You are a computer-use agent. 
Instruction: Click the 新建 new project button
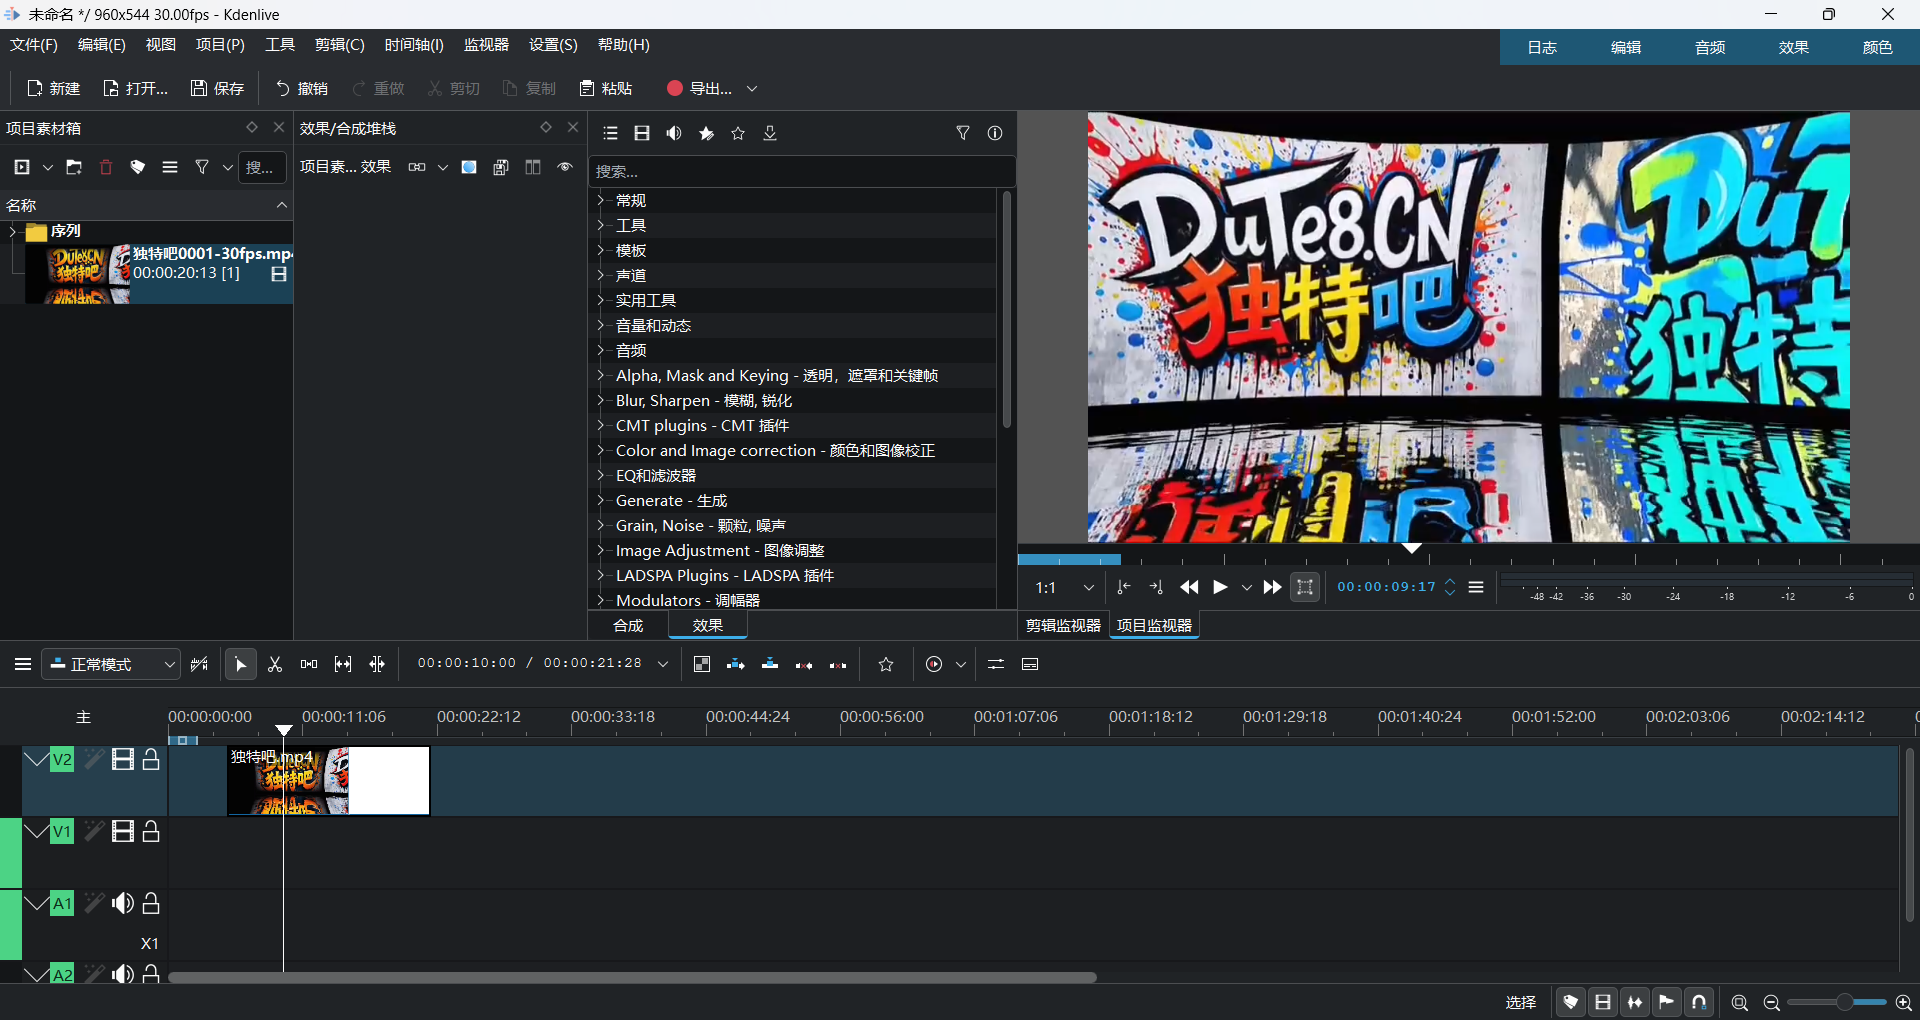pos(53,88)
